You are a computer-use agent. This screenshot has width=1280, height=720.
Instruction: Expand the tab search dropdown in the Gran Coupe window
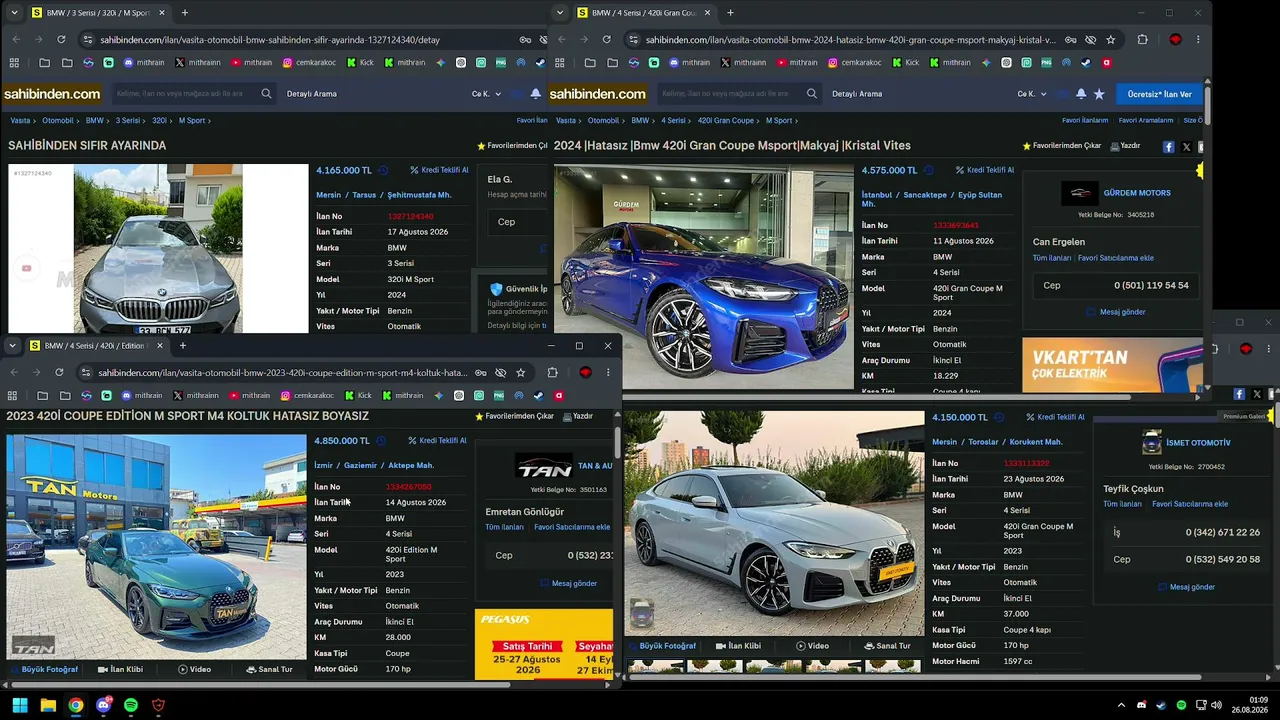559,13
